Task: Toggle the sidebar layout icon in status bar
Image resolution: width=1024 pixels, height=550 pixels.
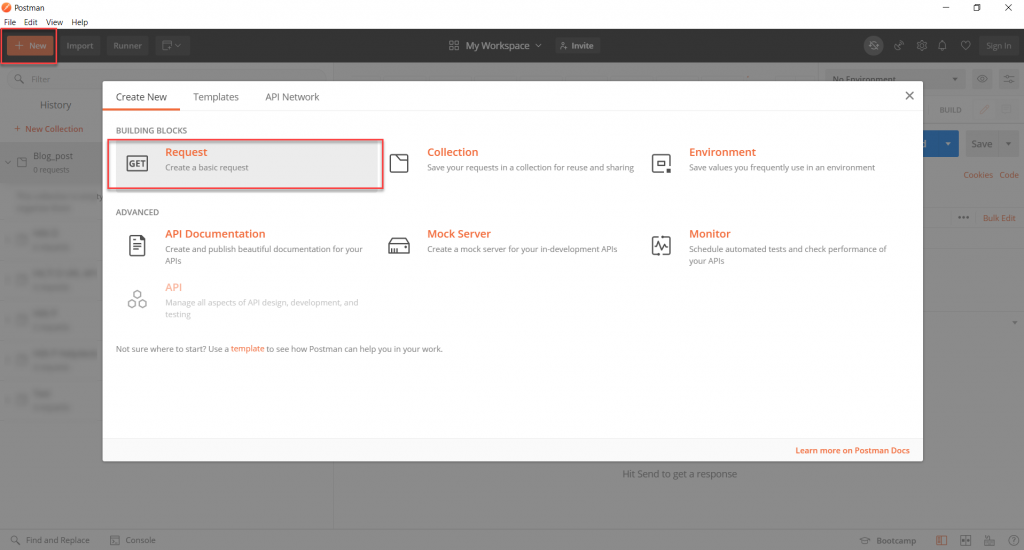Action: pyautogui.click(x=941, y=541)
